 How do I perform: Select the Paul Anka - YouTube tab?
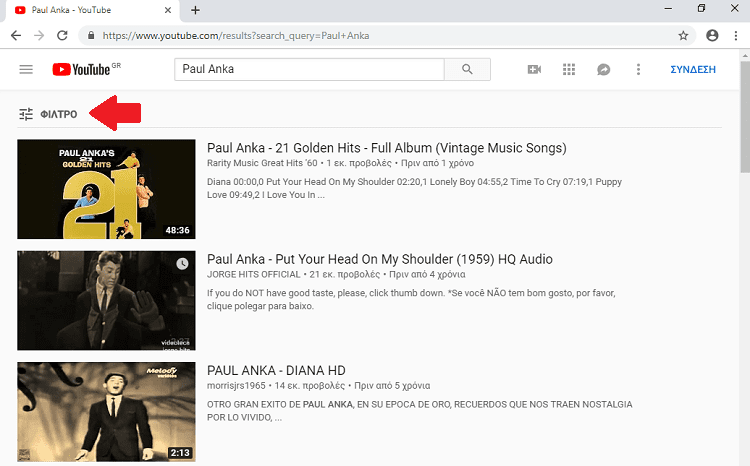91,10
